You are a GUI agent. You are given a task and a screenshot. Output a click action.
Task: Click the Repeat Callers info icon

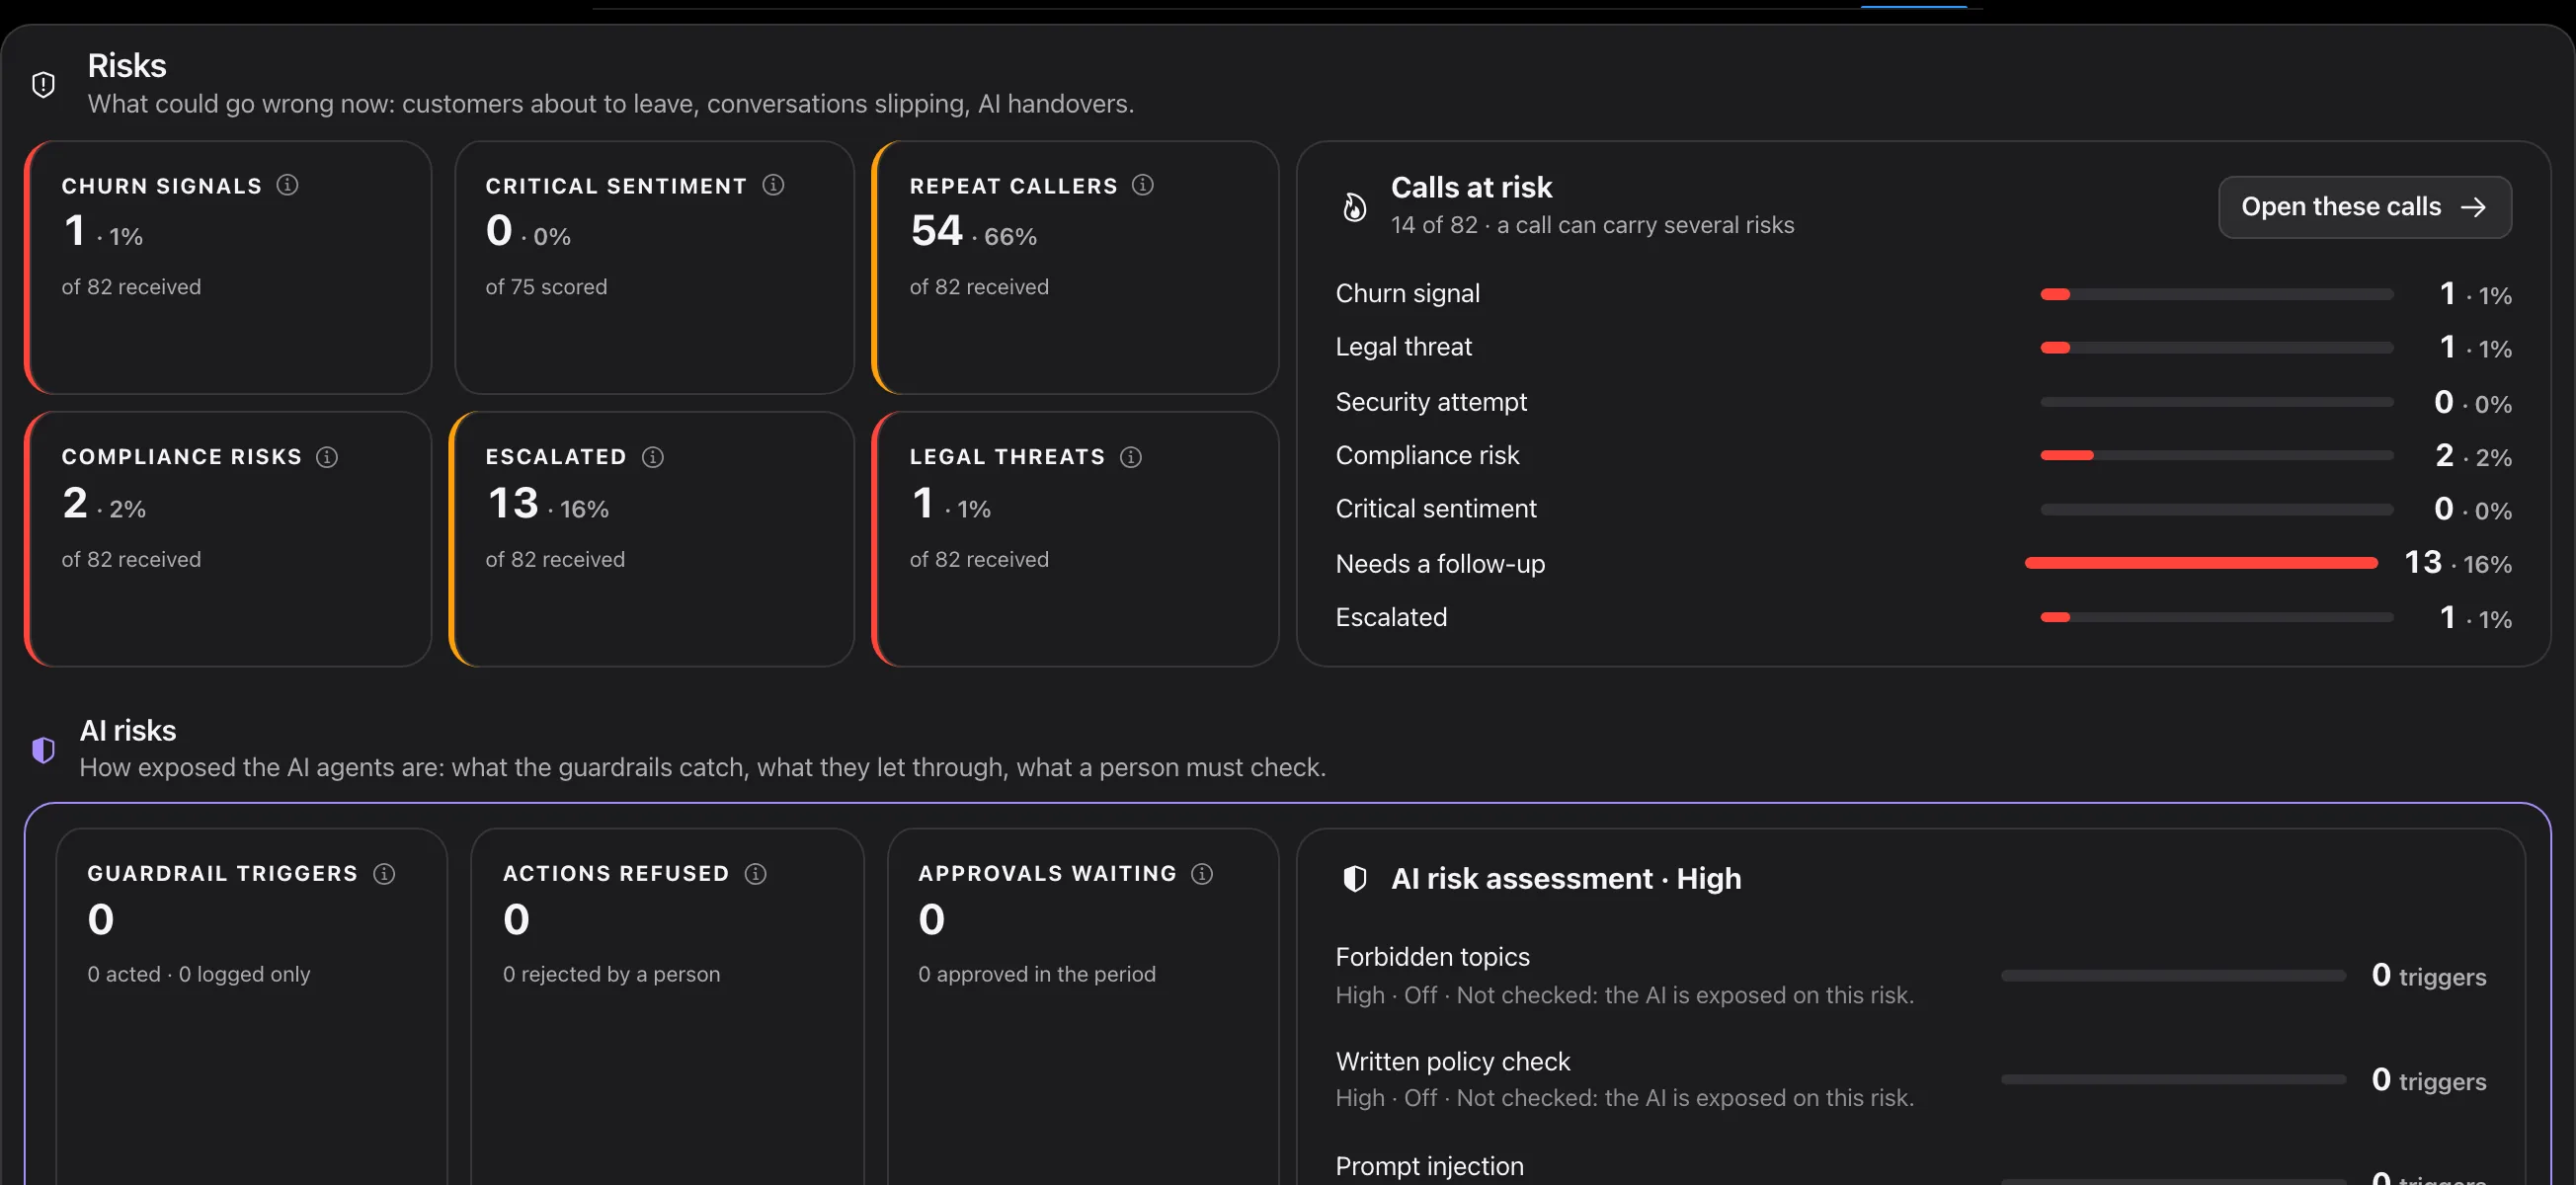[x=1142, y=185]
